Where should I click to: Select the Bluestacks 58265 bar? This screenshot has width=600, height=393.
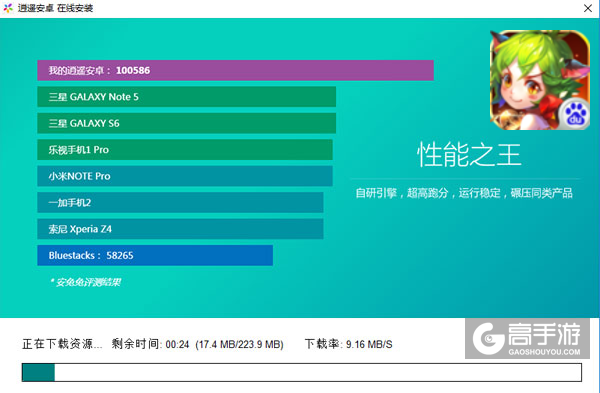(155, 255)
